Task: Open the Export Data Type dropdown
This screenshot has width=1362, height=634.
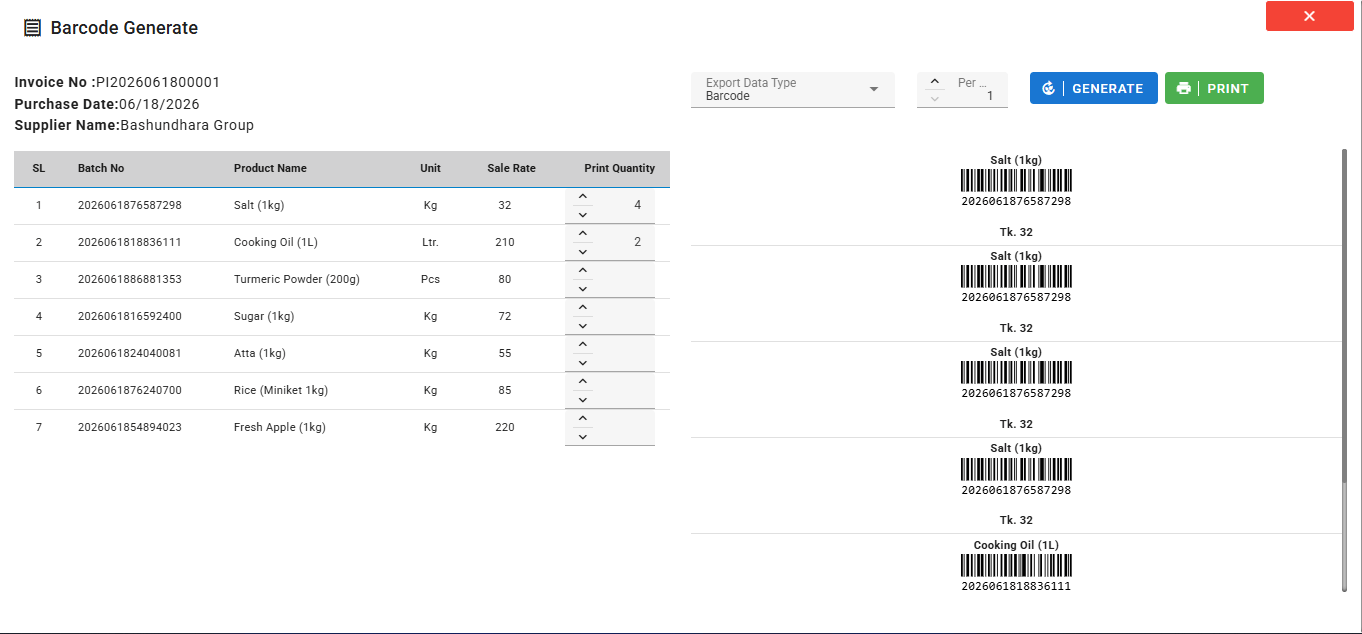Action: pos(792,89)
